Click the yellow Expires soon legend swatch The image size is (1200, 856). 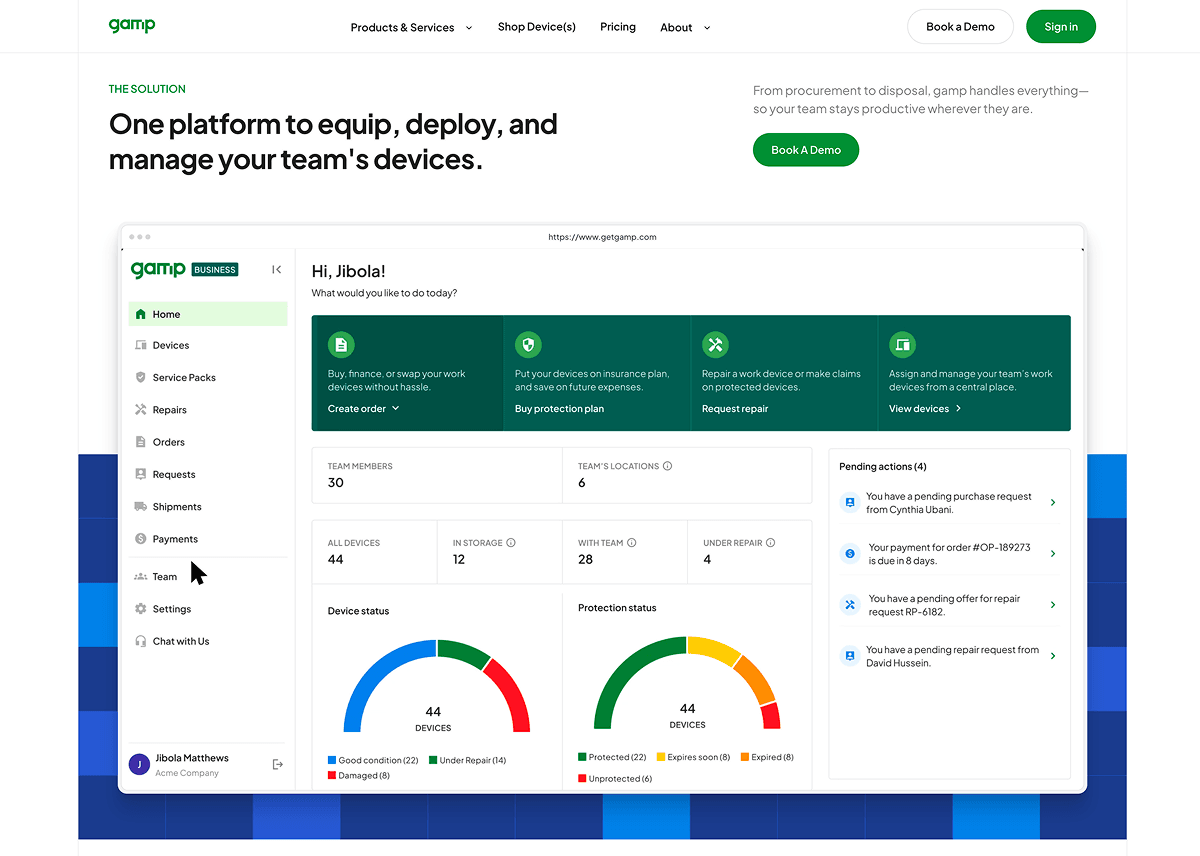(x=661, y=757)
